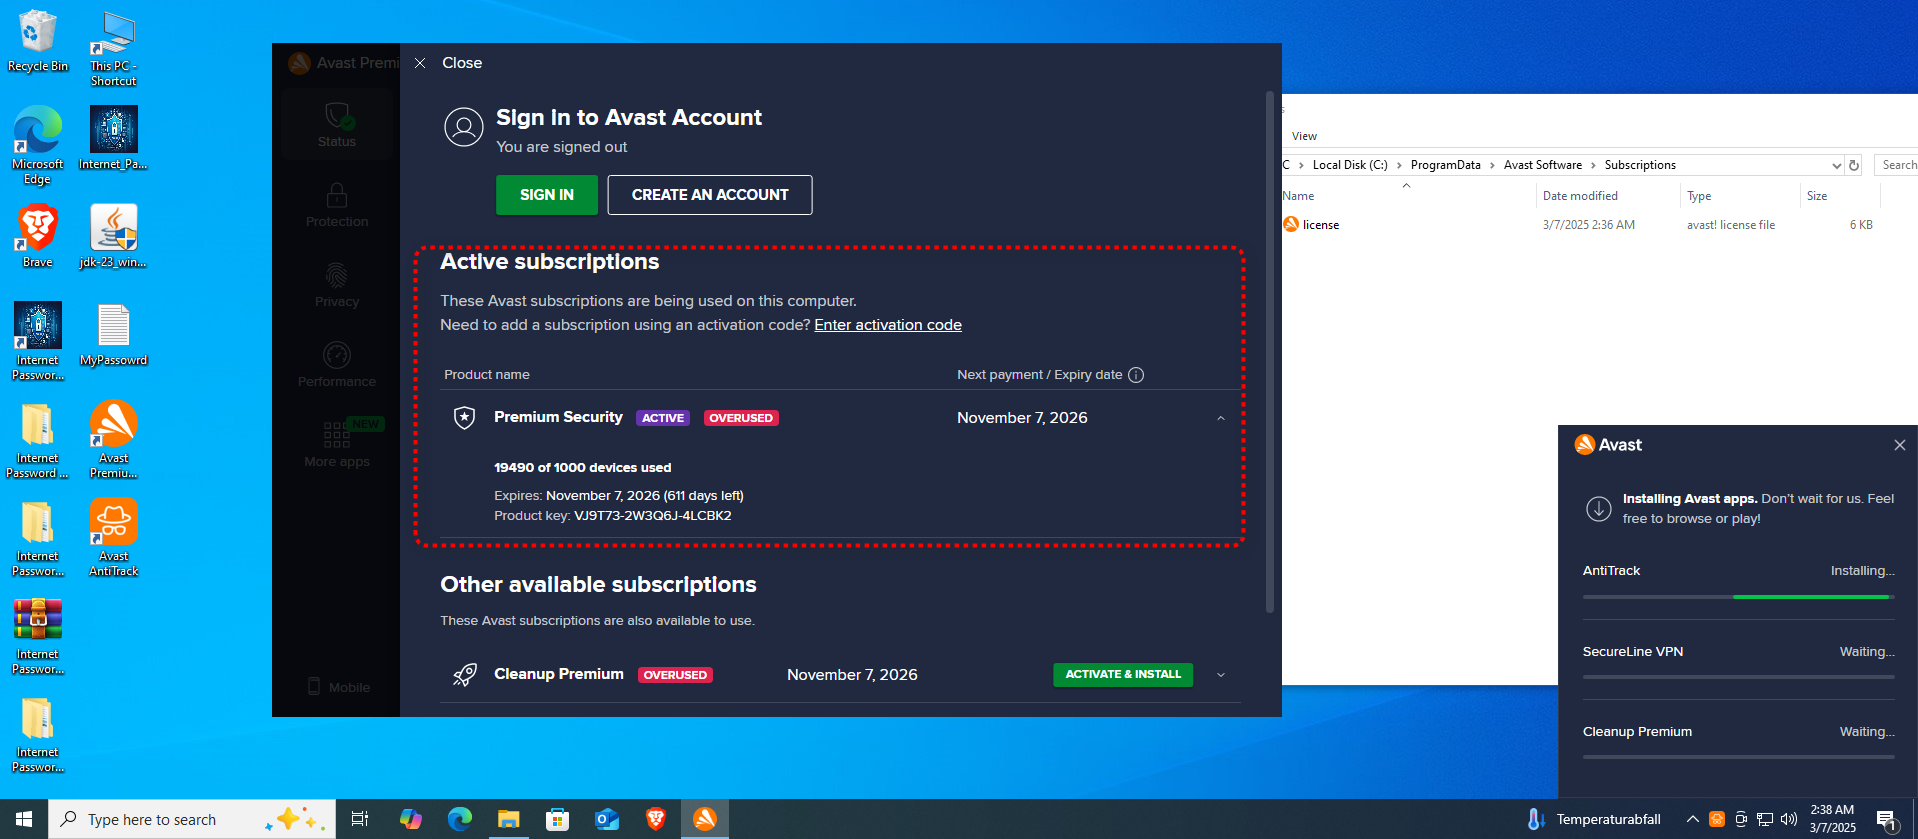
Task: Select the Internet_Pa... desktop shortcut
Action: click(113, 138)
